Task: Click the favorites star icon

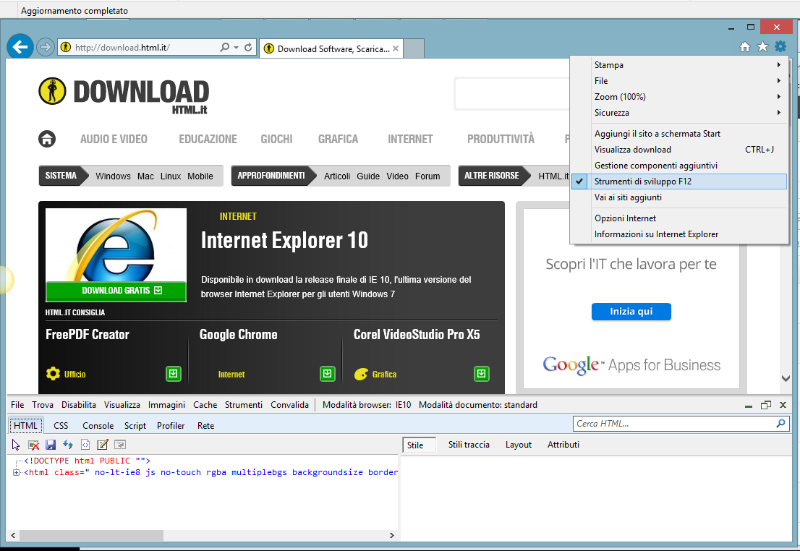Action: pyautogui.click(x=763, y=47)
